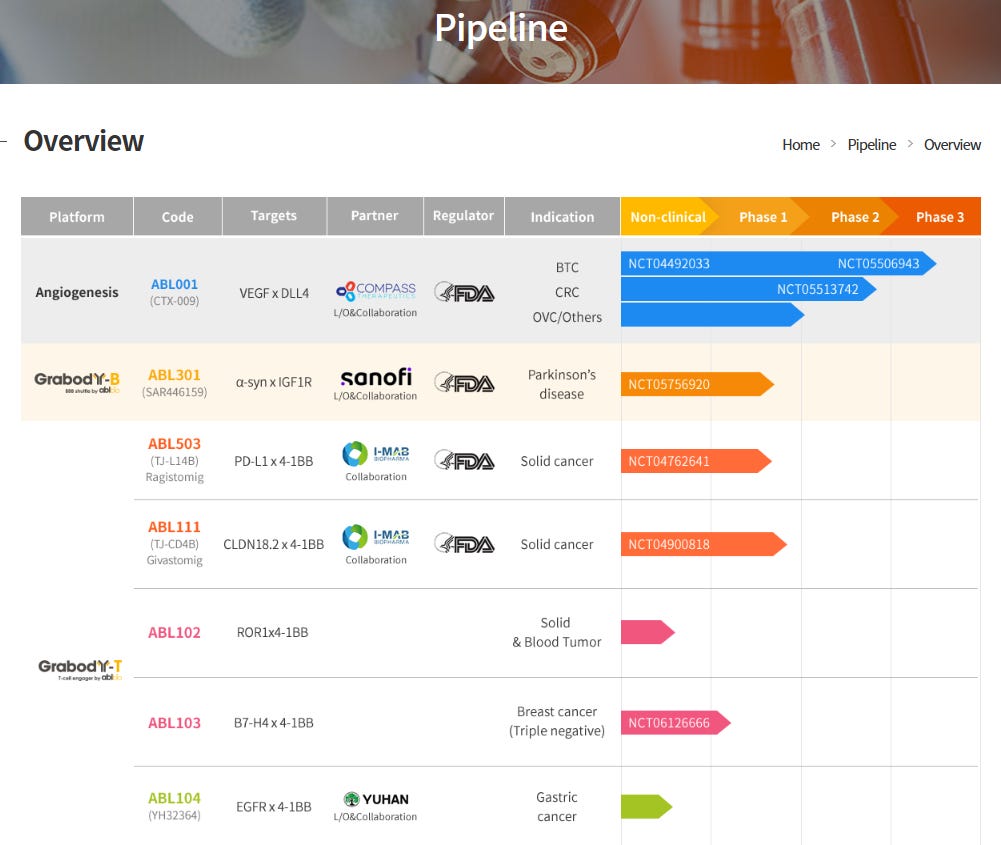Image resolution: width=1001 pixels, height=845 pixels.
Task: Click the I-MAB logo in the ABL503 row
Action: pos(375,453)
